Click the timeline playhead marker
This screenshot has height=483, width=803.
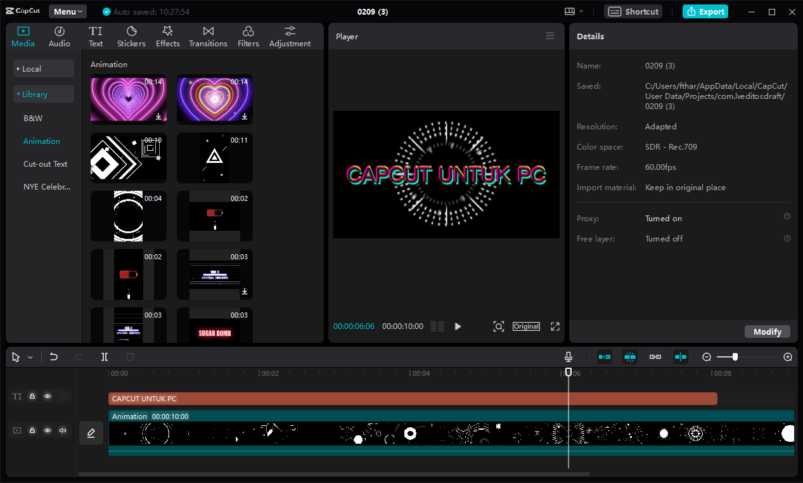pos(568,372)
